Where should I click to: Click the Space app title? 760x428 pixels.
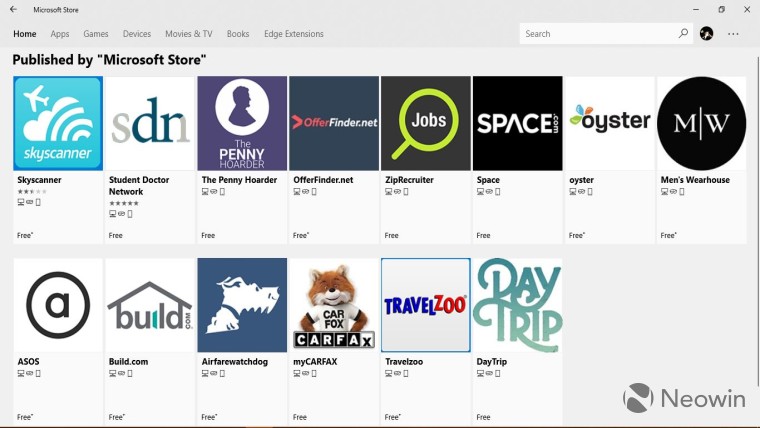[488, 180]
